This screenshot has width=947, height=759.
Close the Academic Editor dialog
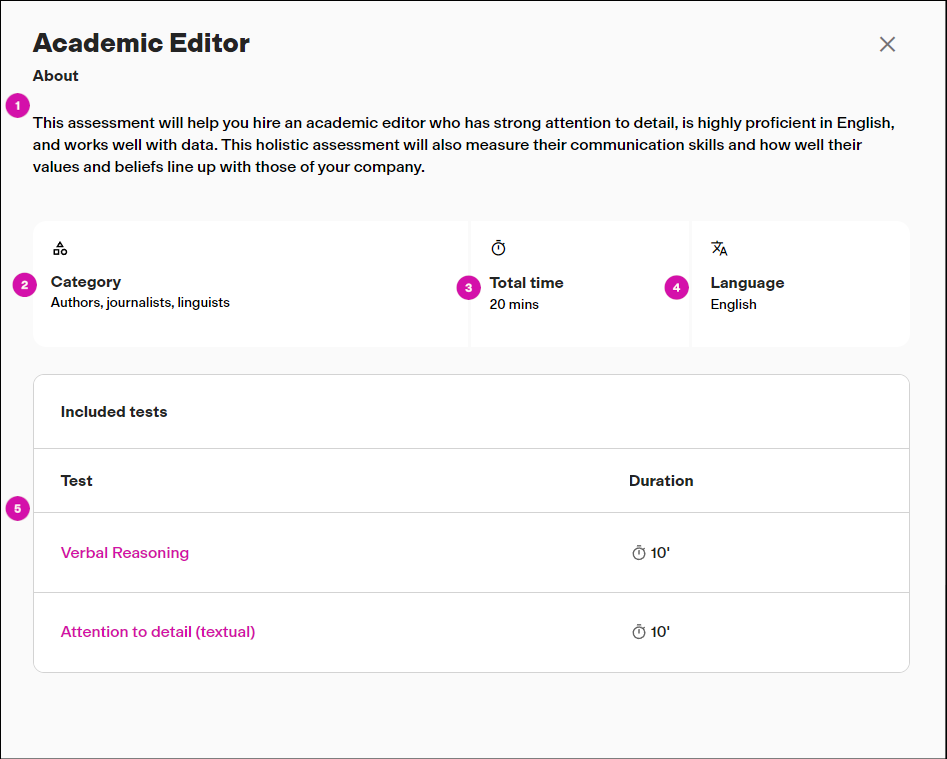pyautogui.click(x=887, y=44)
